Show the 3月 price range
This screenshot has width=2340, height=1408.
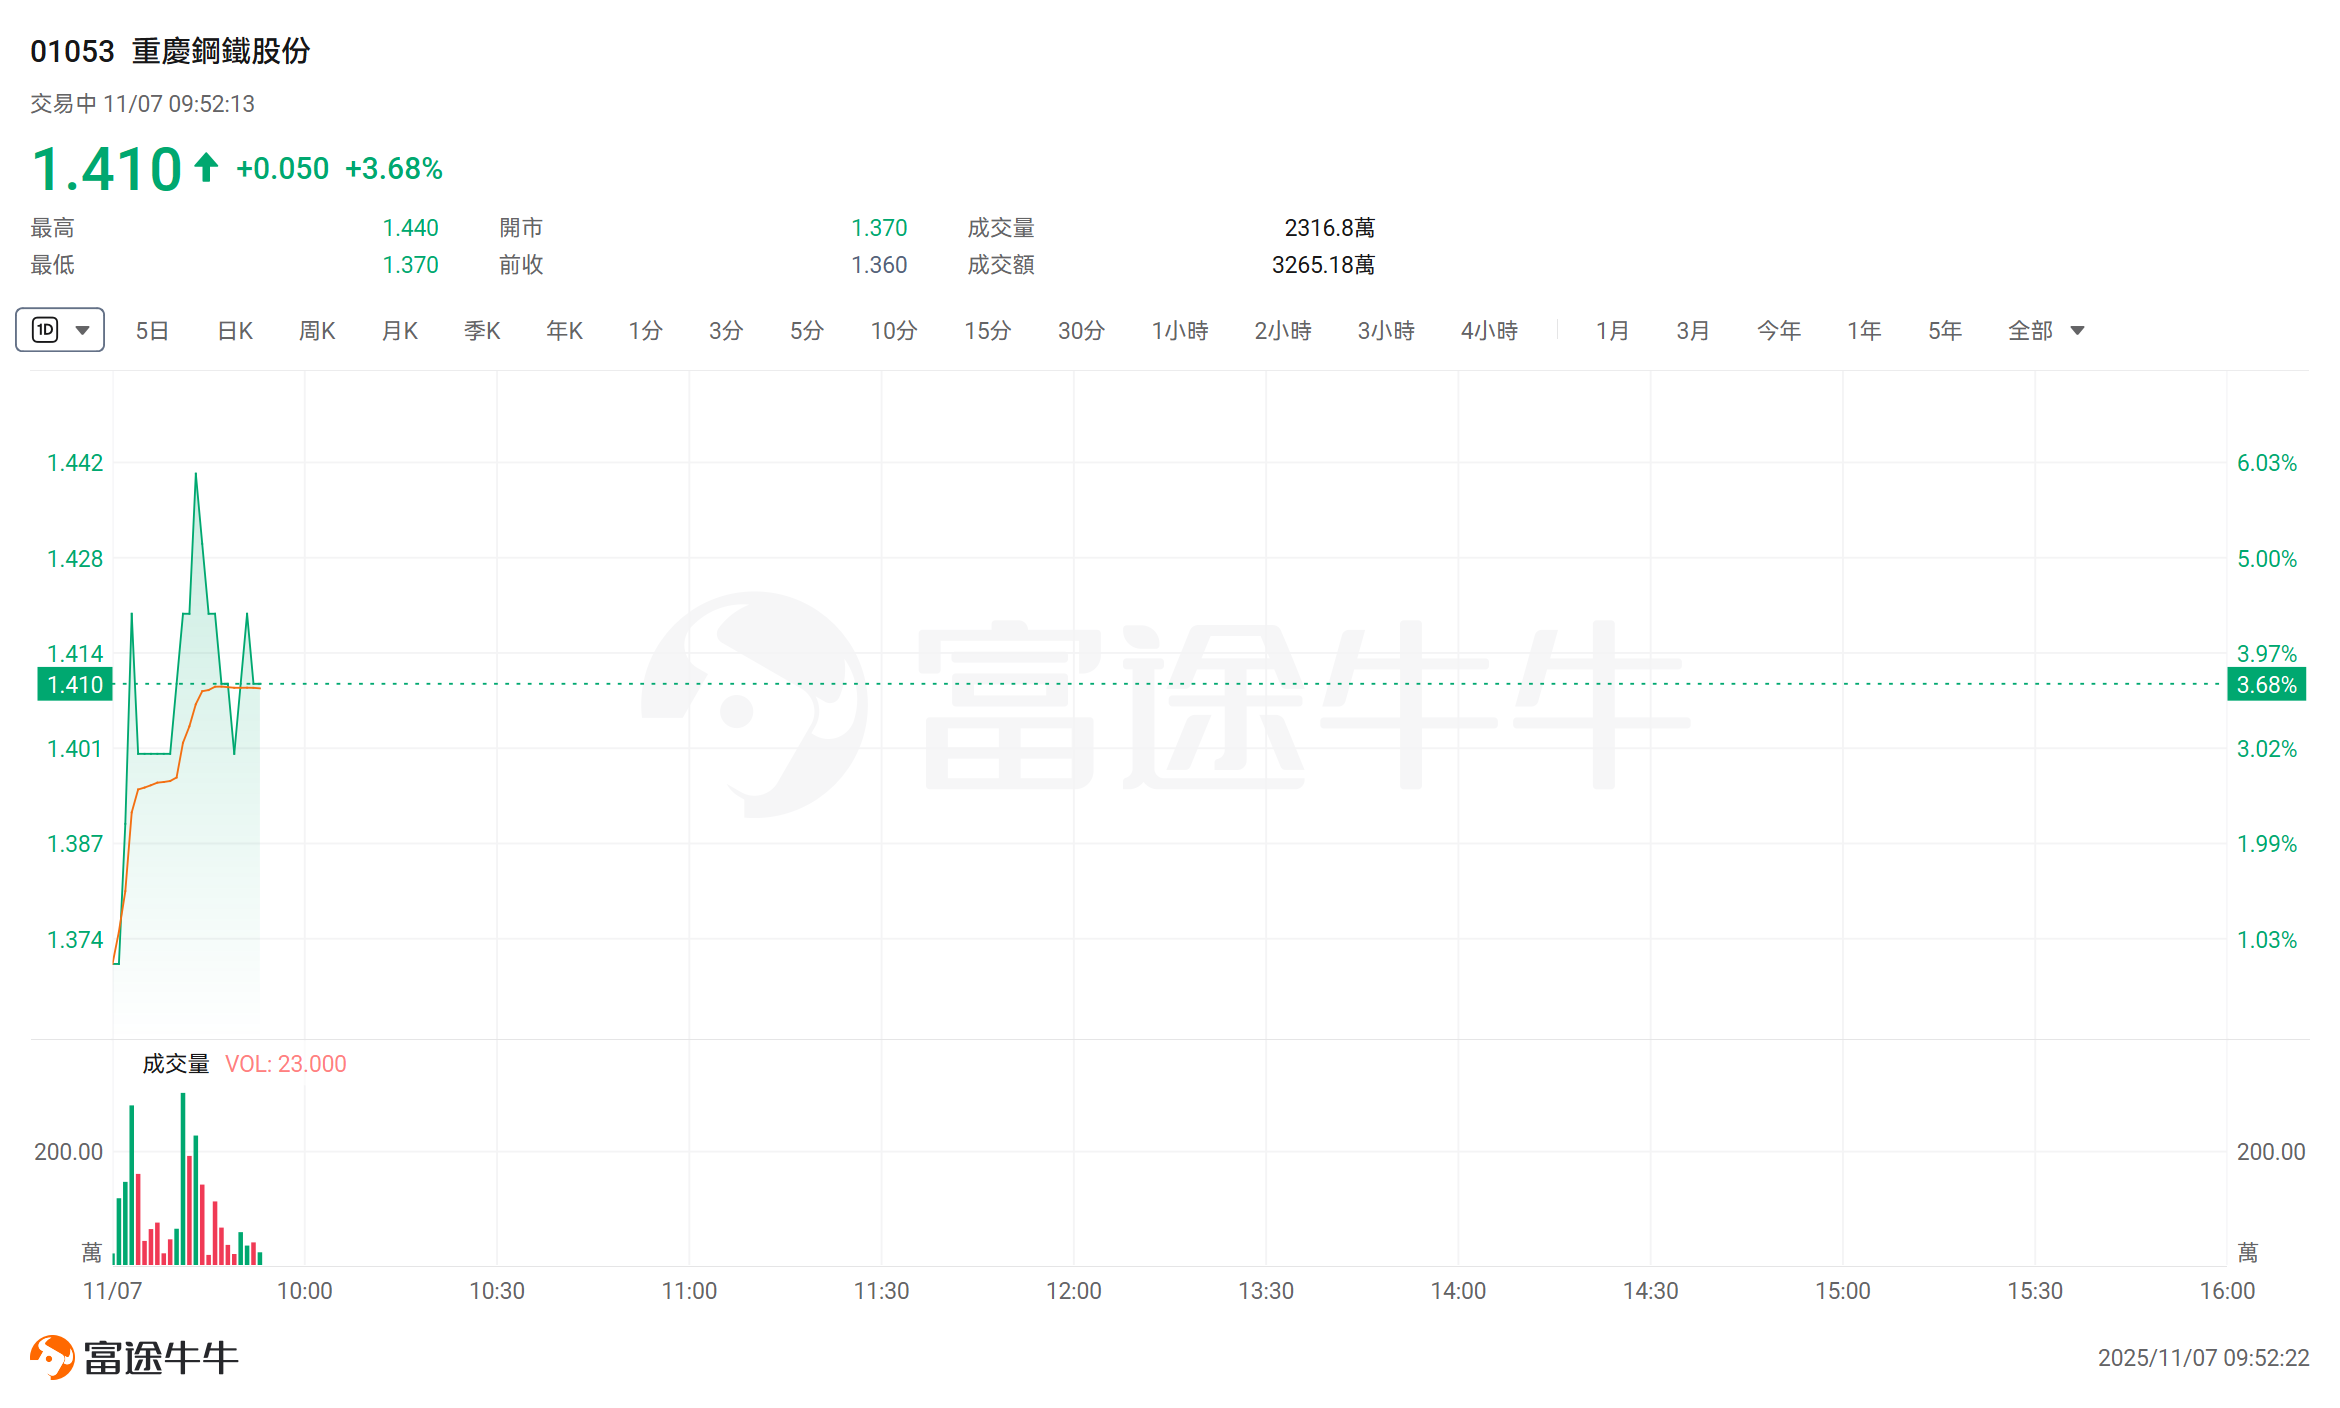1692,331
